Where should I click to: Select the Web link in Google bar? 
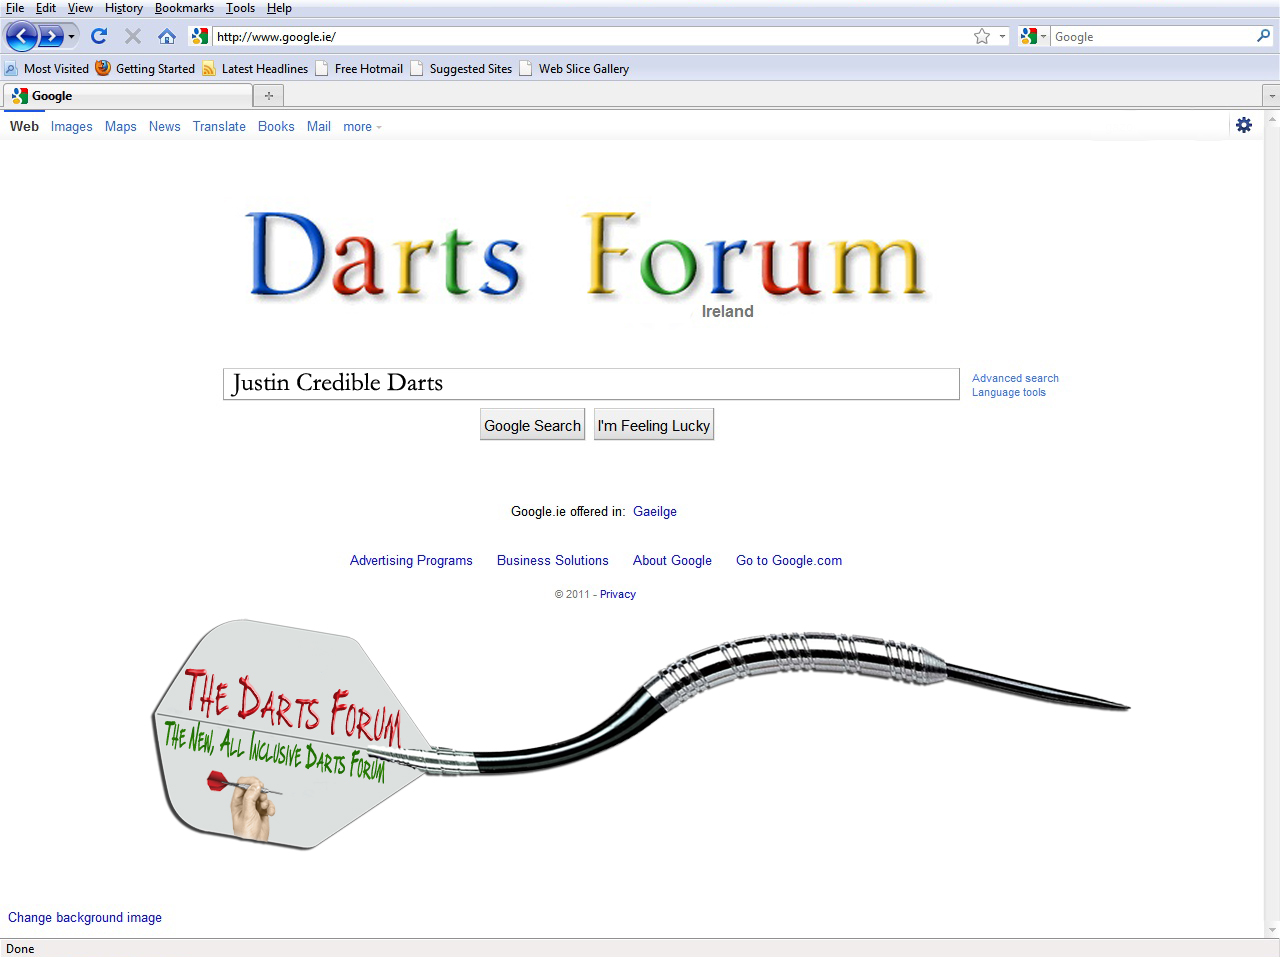(x=24, y=126)
